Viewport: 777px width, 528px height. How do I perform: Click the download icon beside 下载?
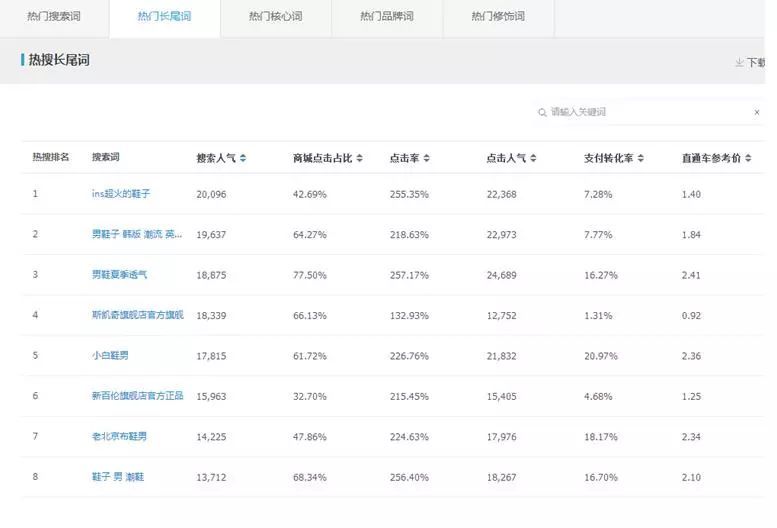pos(739,62)
